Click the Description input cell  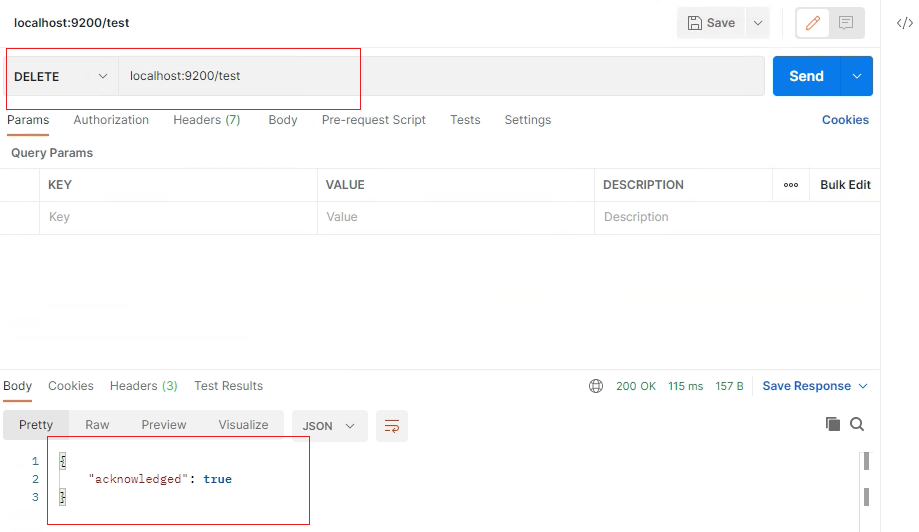point(737,217)
